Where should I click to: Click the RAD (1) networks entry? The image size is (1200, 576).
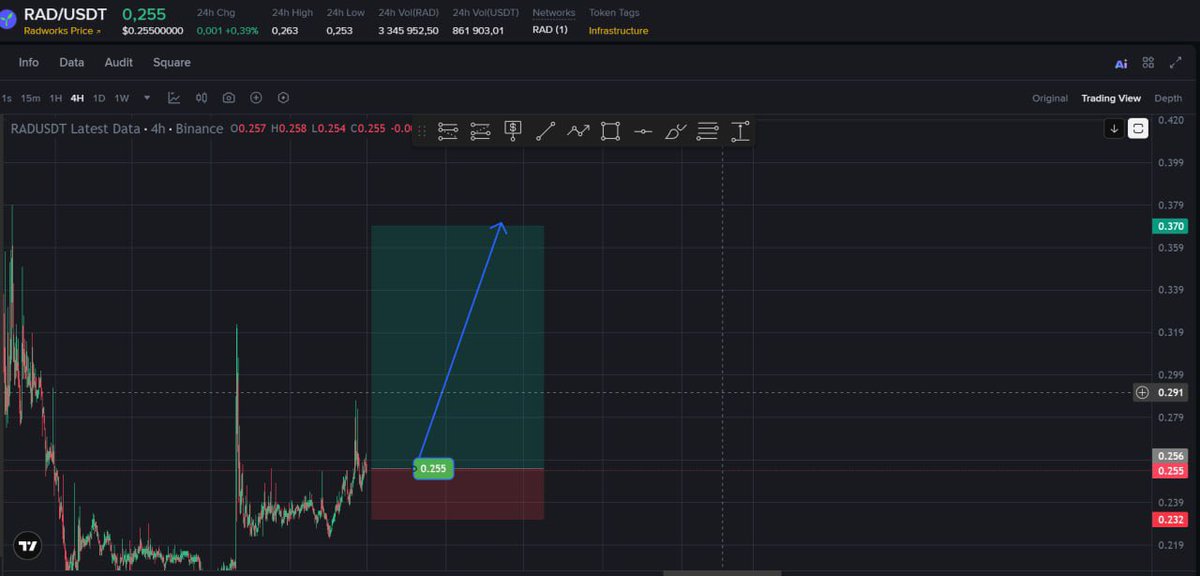pos(550,30)
